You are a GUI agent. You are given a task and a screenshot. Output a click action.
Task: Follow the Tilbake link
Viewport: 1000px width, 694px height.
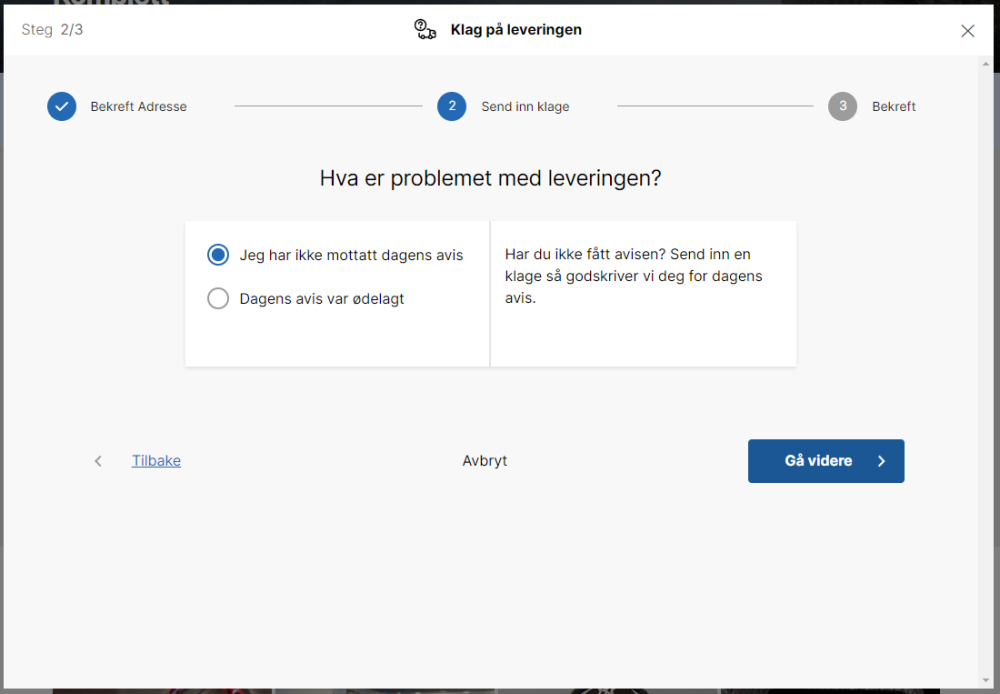(x=156, y=461)
